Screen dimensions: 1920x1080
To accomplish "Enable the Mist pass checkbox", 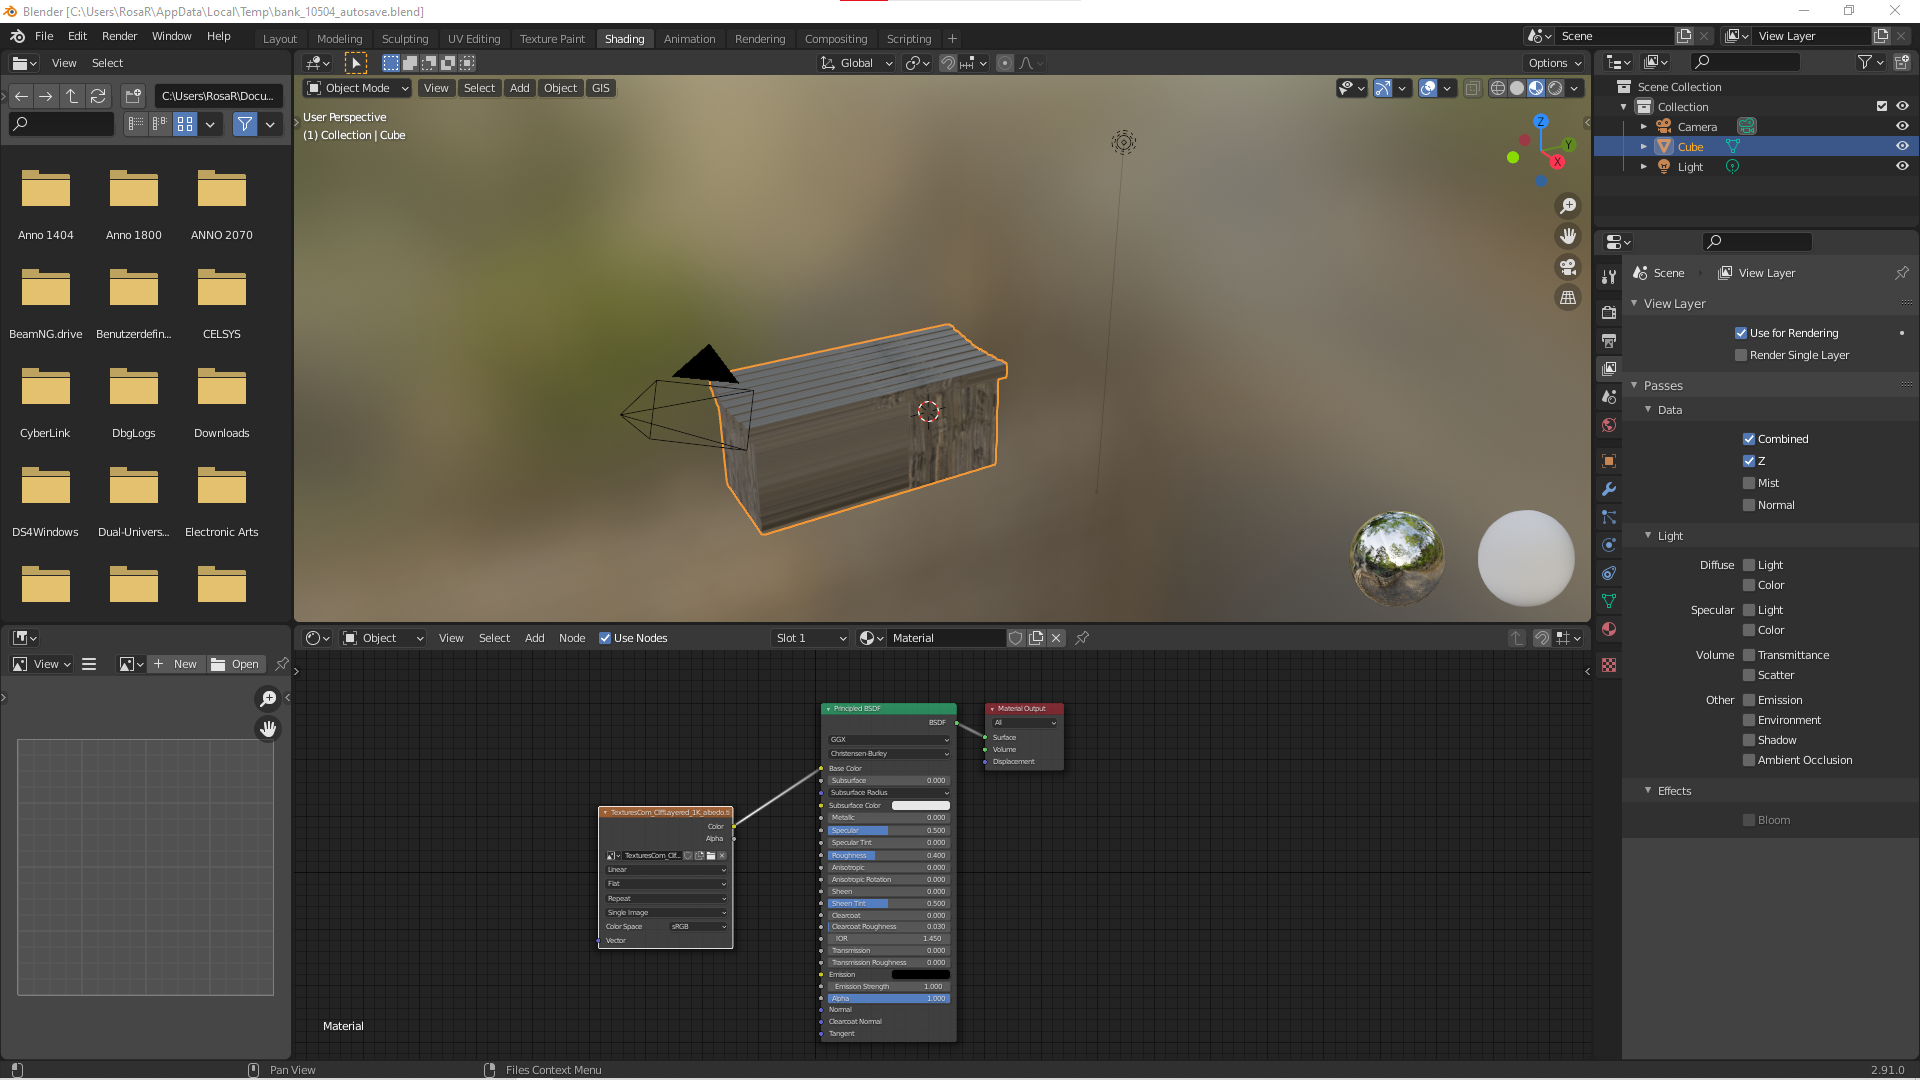I will pyautogui.click(x=1749, y=483).
